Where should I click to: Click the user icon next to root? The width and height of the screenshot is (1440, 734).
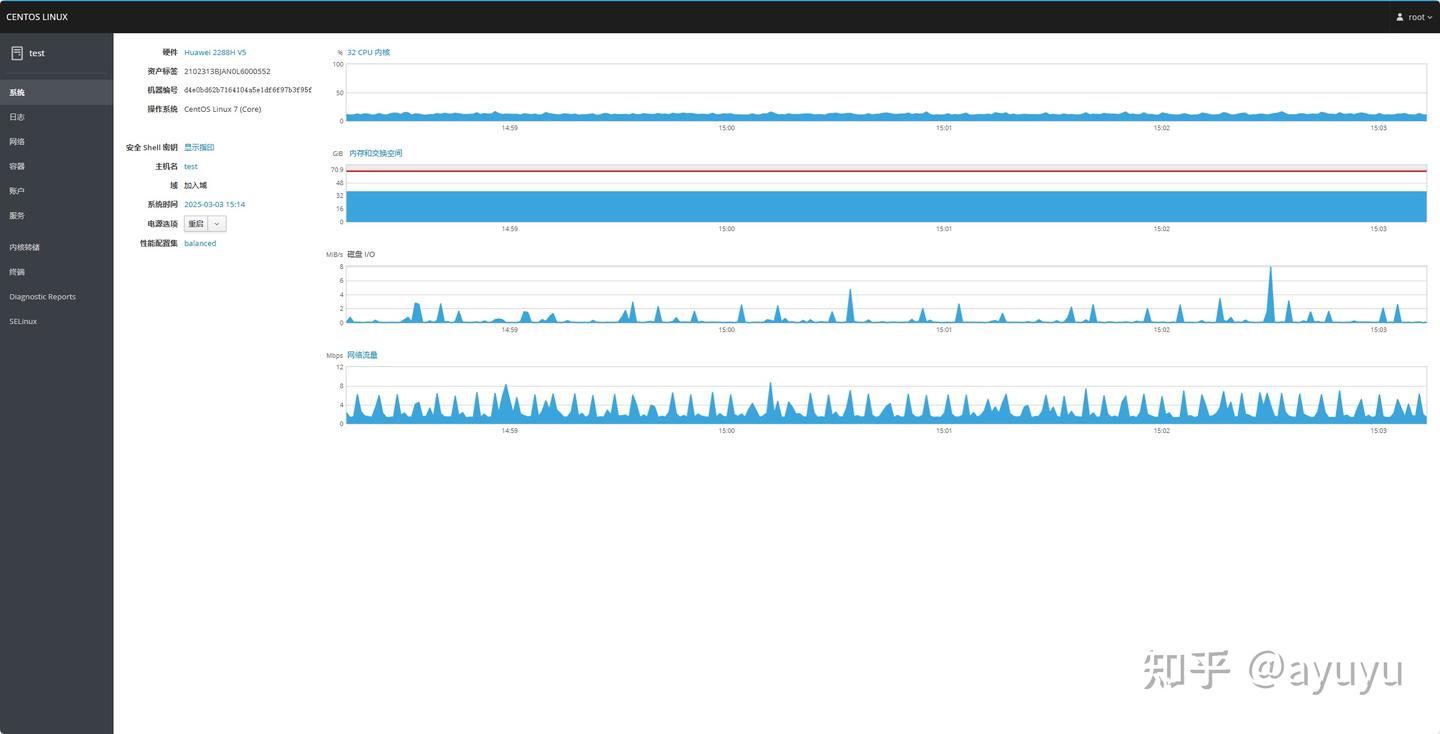click(x=1400, y=17)
